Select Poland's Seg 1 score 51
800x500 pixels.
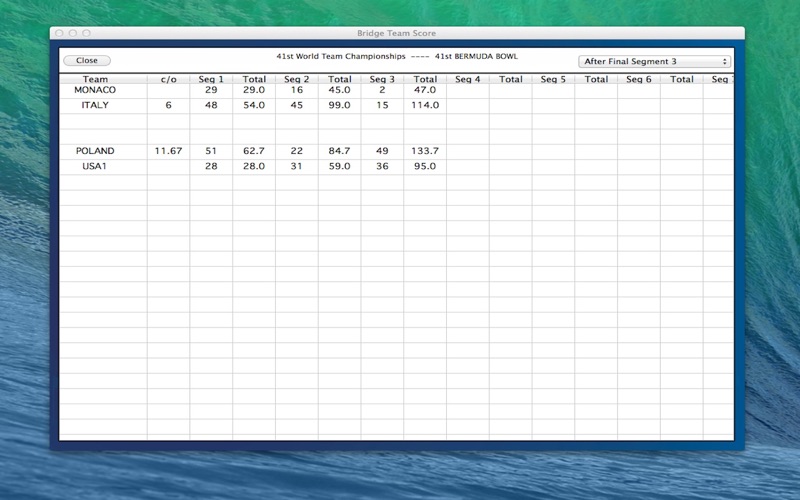tap(211, 151)
